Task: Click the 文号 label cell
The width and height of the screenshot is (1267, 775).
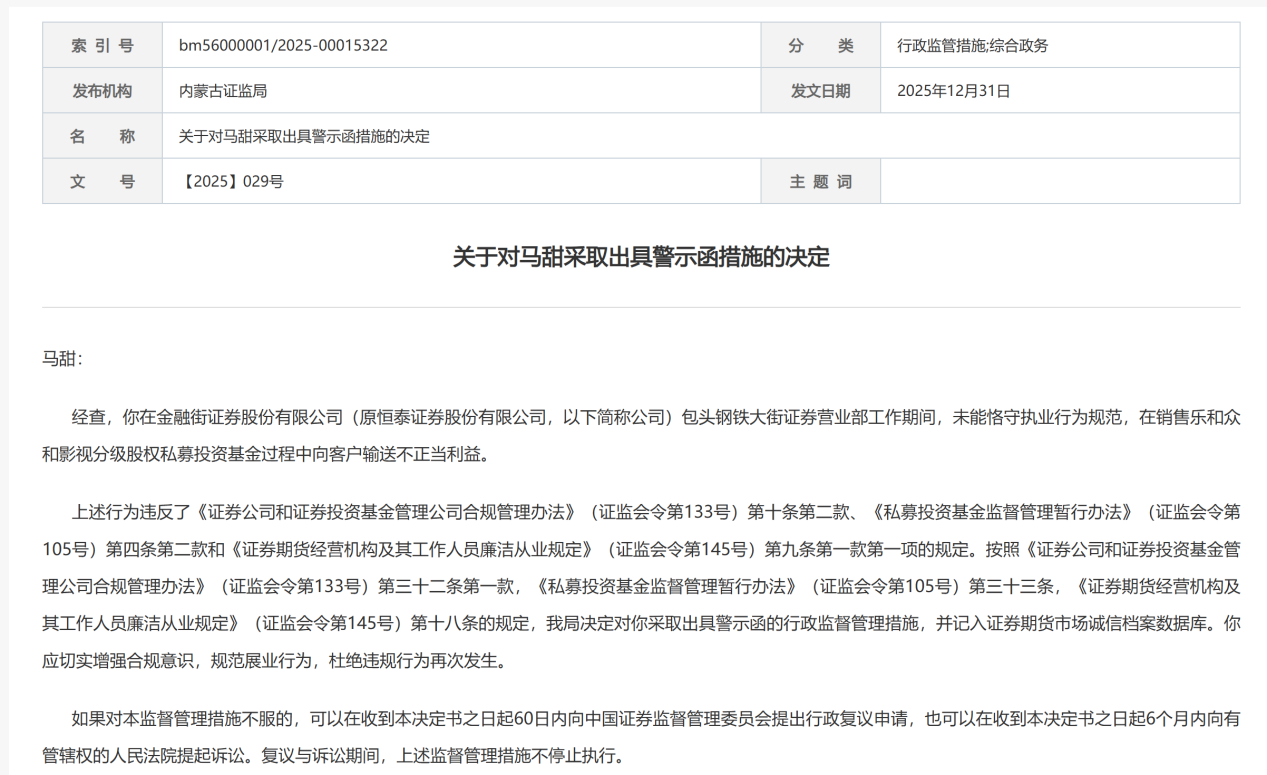Action: [102, 181]
